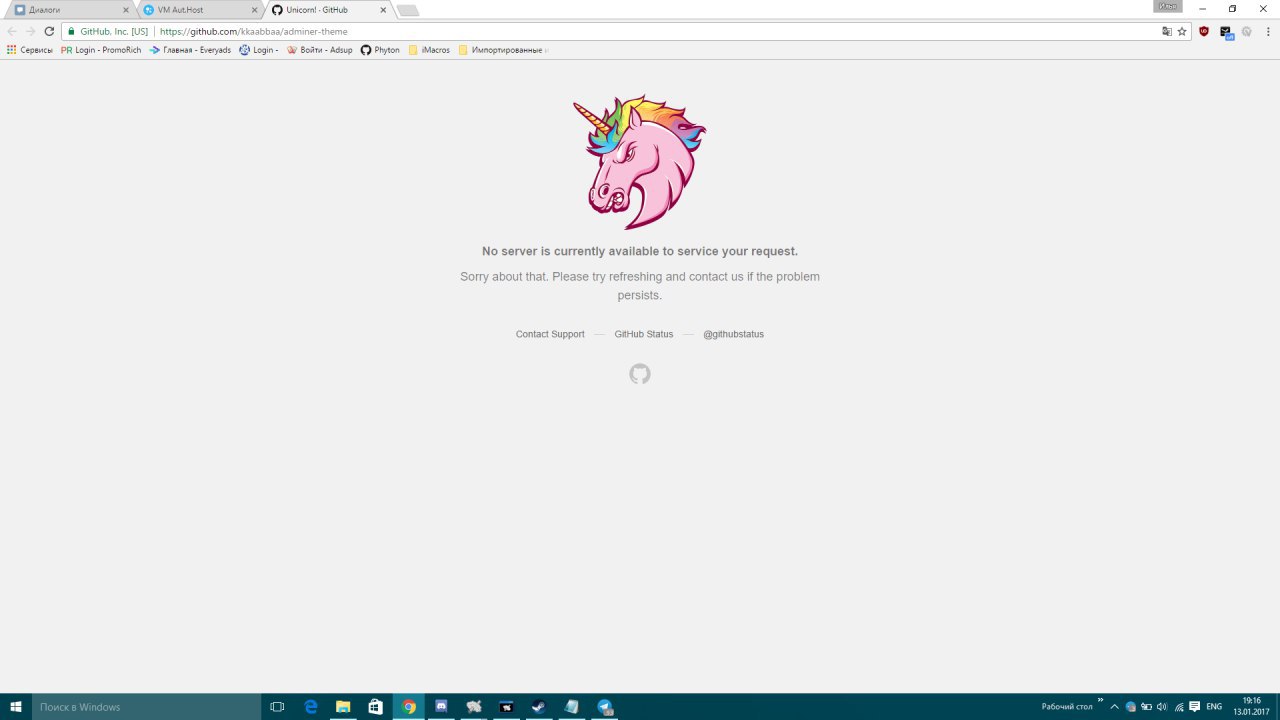
Task: Open the clock showing 19:16
Action: pyautogui.click(x=1251, y=706)
